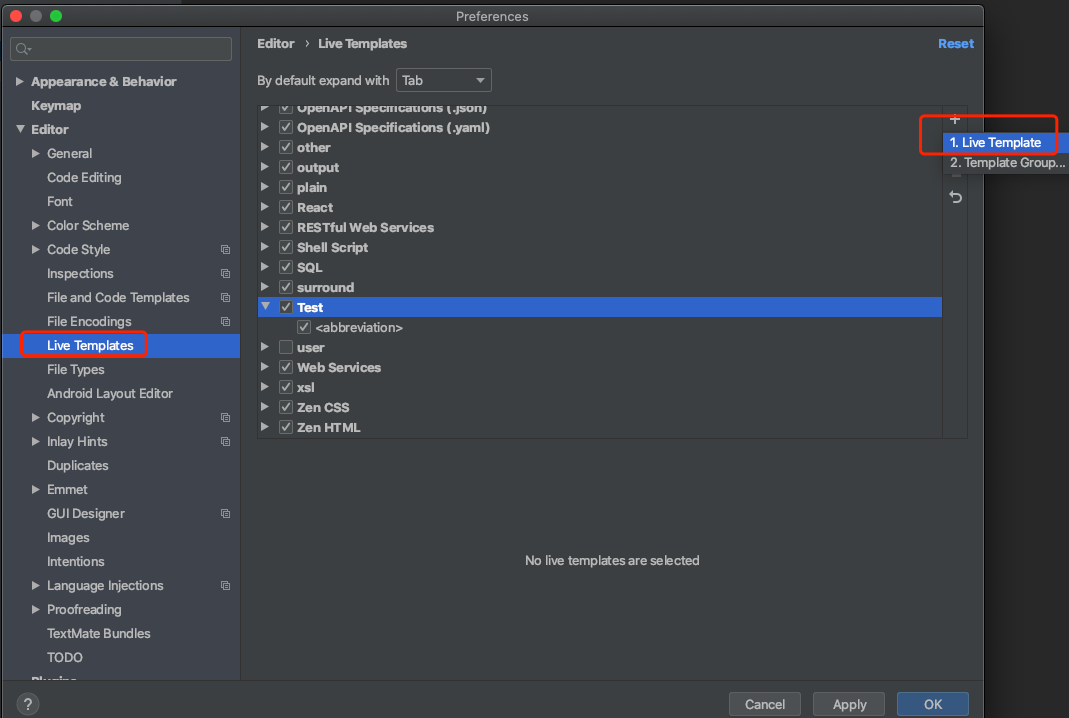Expand the Zen HTML group arrow
Image resolution: width=1069 pixels, height=718 pixels.
tap(265, 427)
